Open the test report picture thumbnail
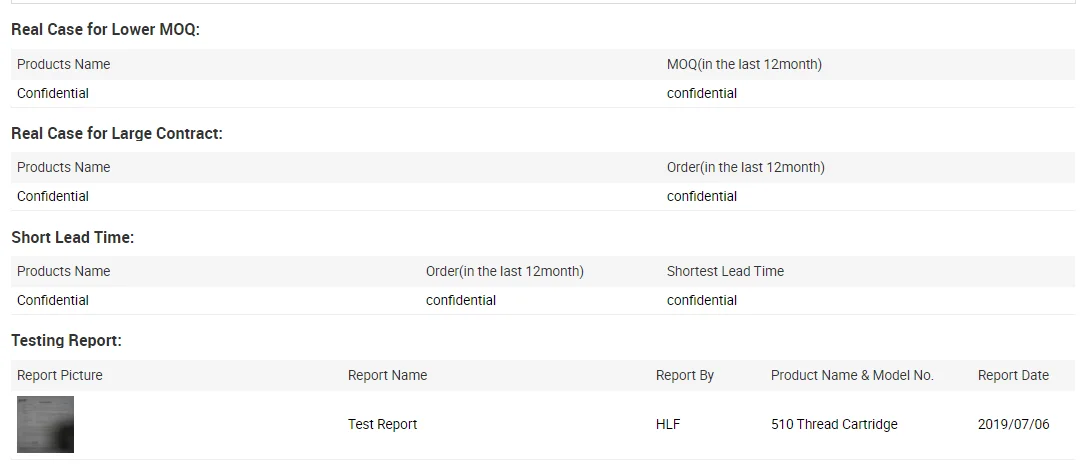This screenshot has width=1088, height=475. point(45,424)
